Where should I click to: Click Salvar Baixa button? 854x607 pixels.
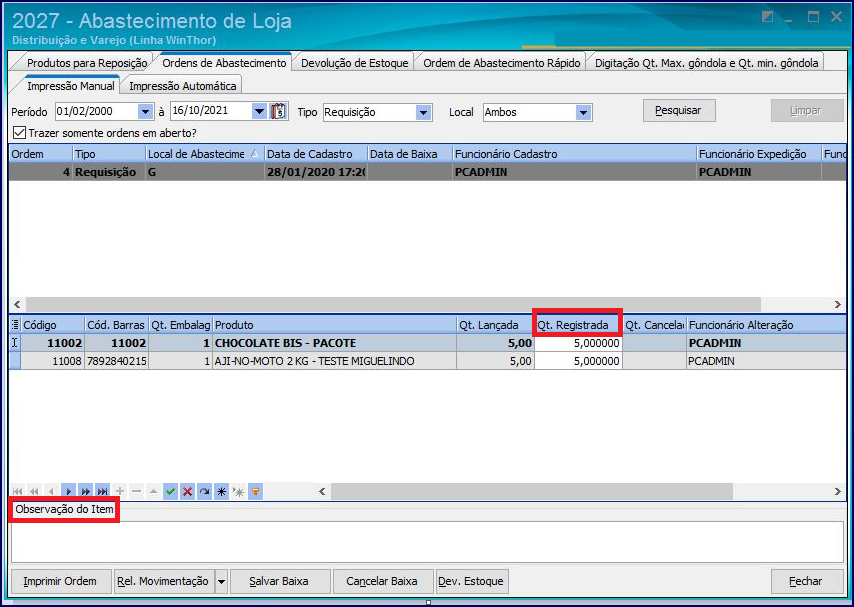coord(279,582)
